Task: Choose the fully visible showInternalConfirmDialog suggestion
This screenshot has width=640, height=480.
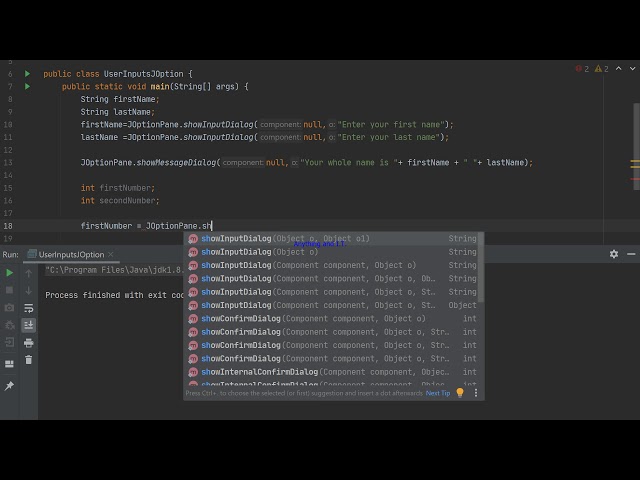Action: click(332, 372)
